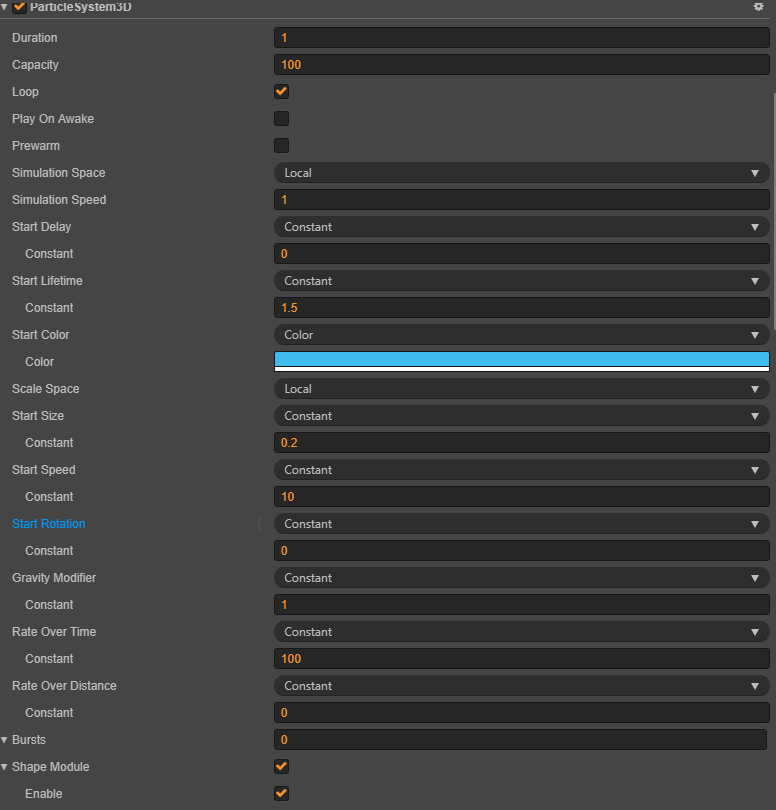Open the Gravity Modifier mode dropdown
The width and height of the screenshot is (776, 810).
[x=521, y=578]
